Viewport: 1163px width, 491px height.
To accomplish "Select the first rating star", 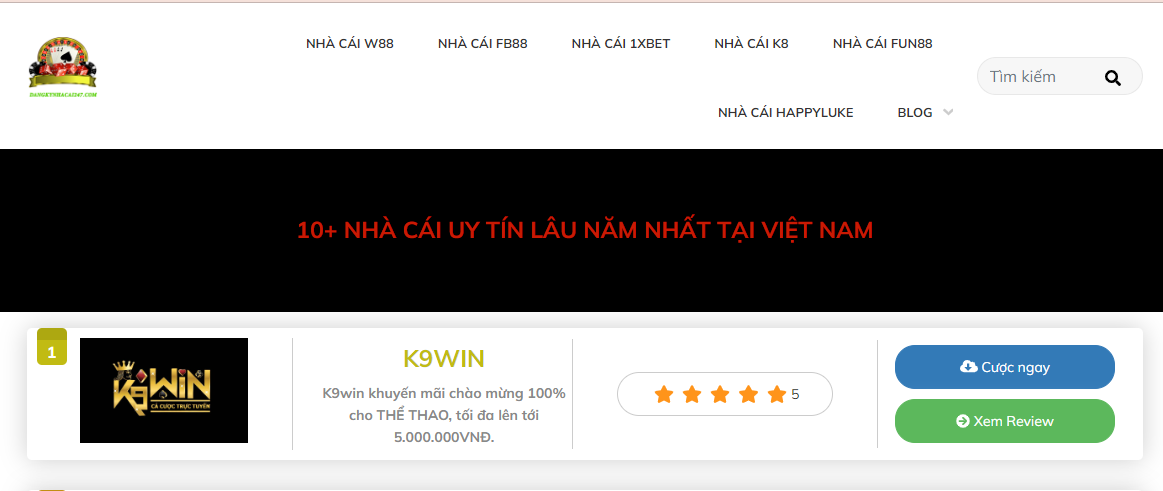I will (x=664, y=395).
